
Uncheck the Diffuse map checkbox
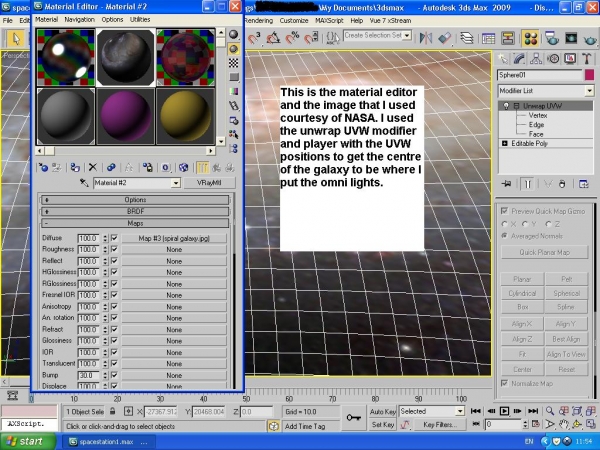tap(114, 238)
